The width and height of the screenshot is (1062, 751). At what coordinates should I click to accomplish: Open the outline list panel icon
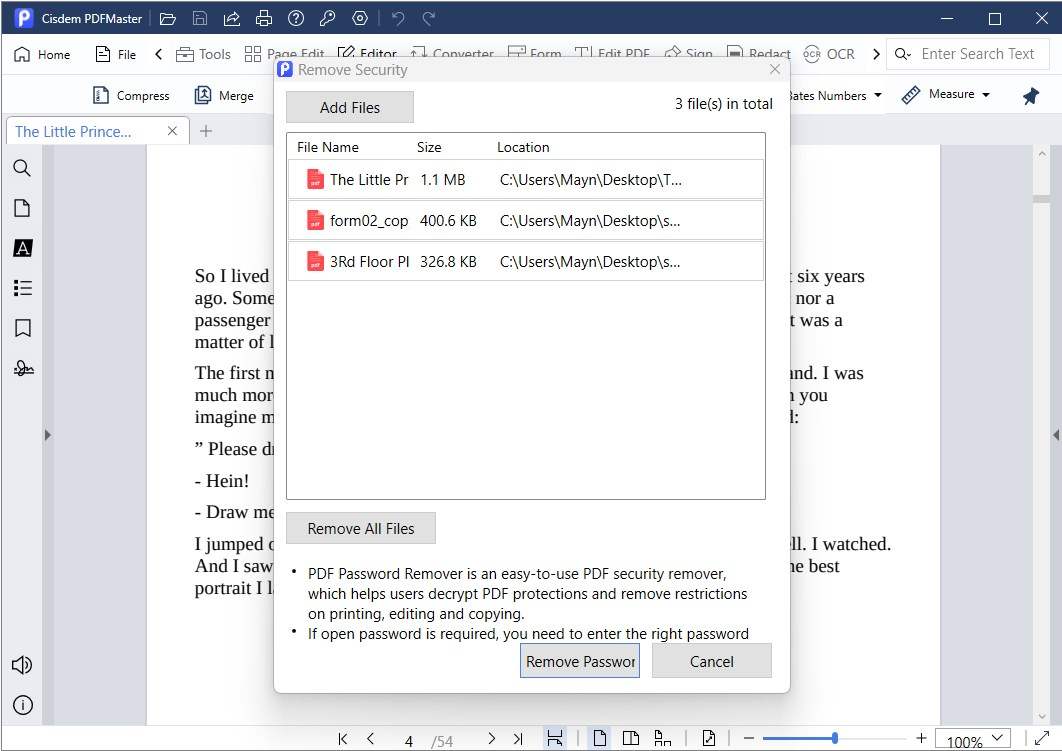(x=22, y=288)
